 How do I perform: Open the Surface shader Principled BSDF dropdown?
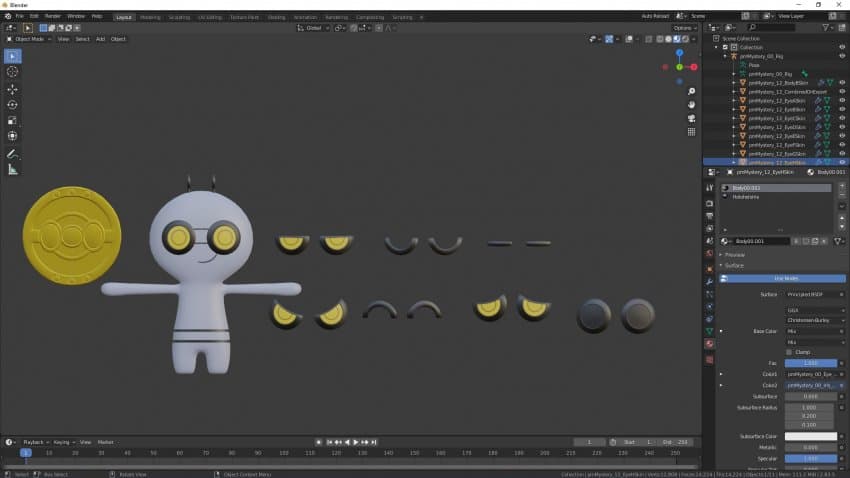(x=814, y=294)
